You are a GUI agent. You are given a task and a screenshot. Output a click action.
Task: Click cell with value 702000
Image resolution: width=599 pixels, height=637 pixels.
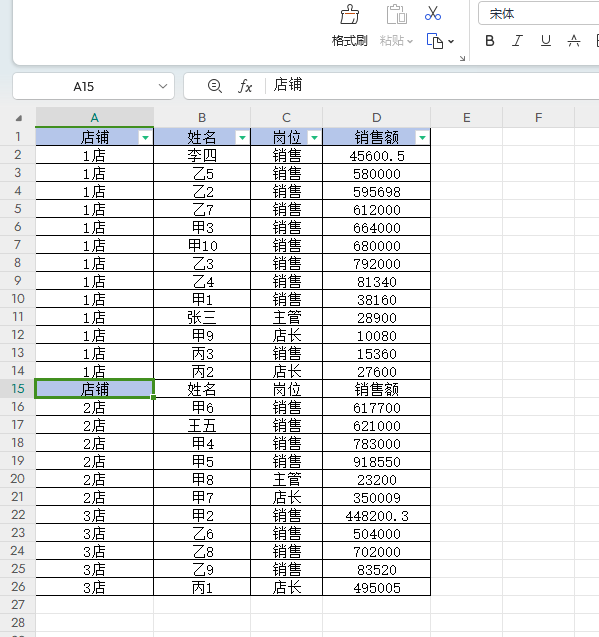point(377,551)
